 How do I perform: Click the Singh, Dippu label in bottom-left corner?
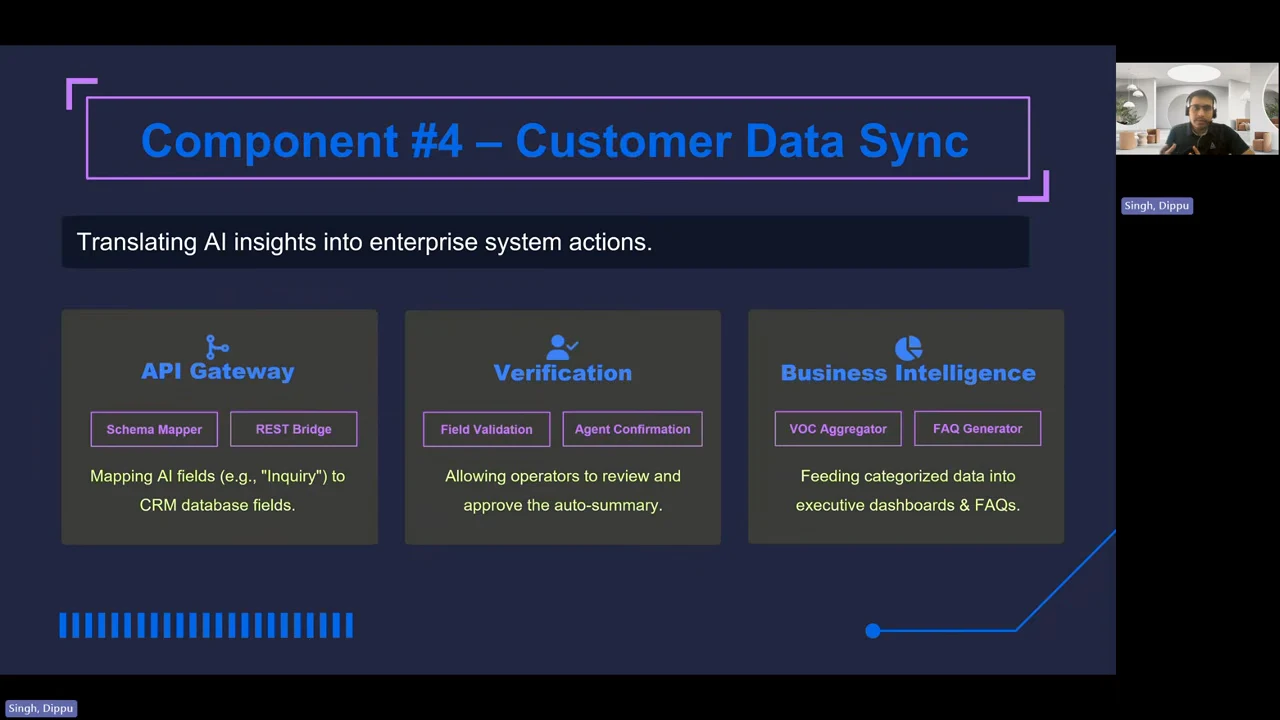[x=41, y=708]
